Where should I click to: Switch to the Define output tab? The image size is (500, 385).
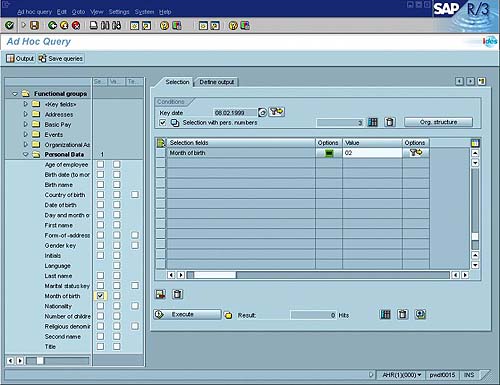coord(217,82)
